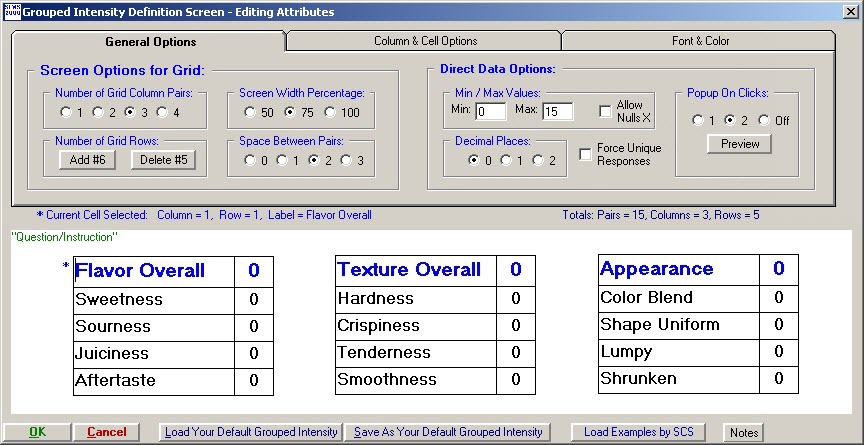Select the Color Blend label cell
This screenshot has width=864, height=445.
679,299
